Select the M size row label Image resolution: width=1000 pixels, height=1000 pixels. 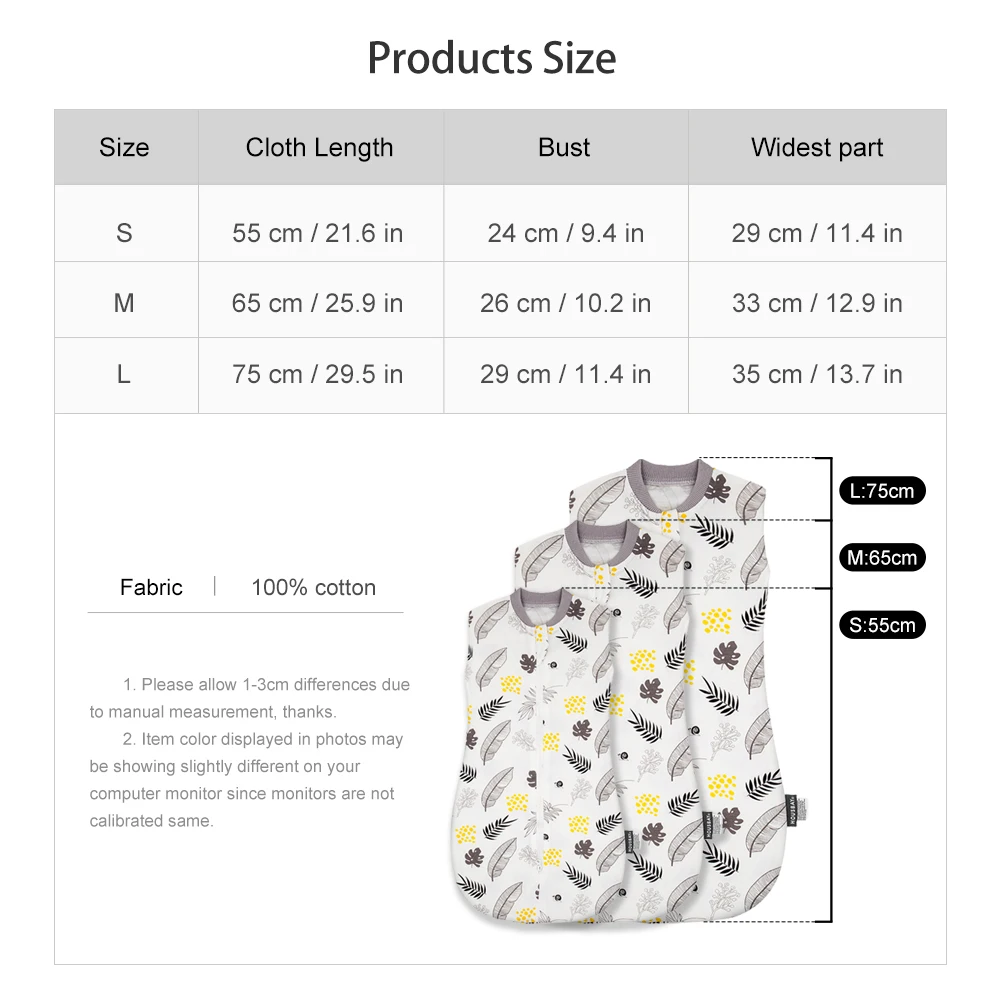point(124,303)
